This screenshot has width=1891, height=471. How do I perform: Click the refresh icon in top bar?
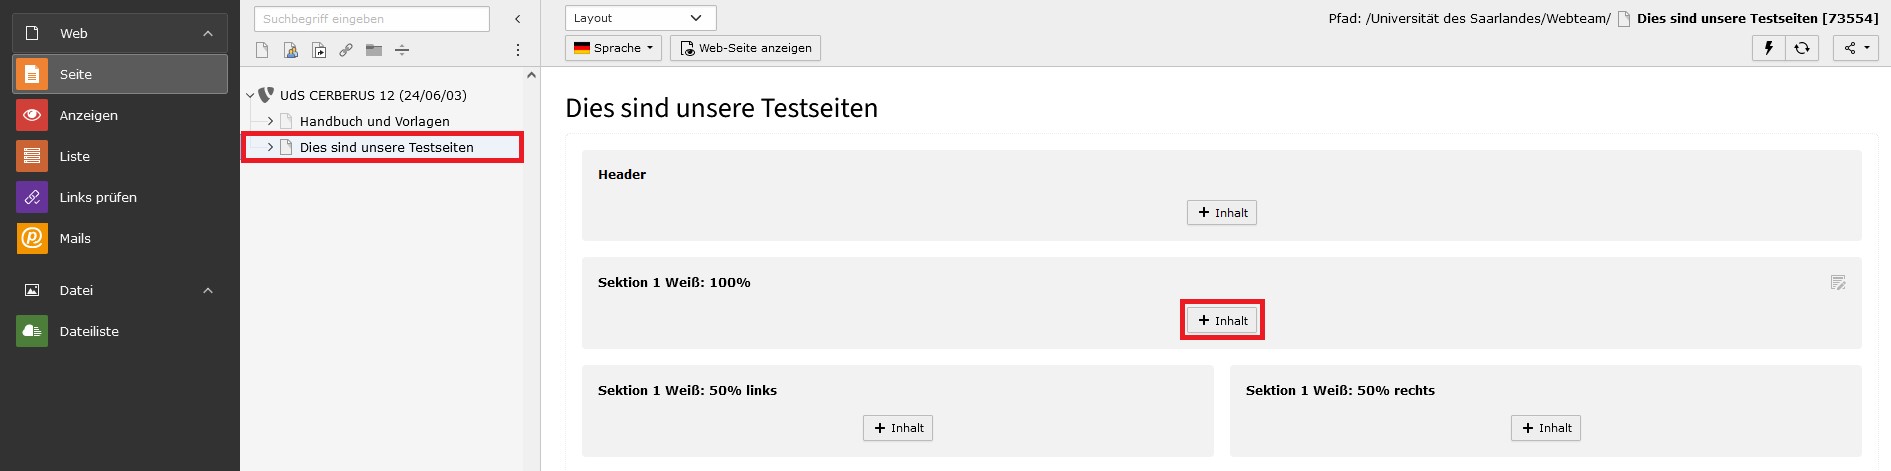coord(1802,48)
